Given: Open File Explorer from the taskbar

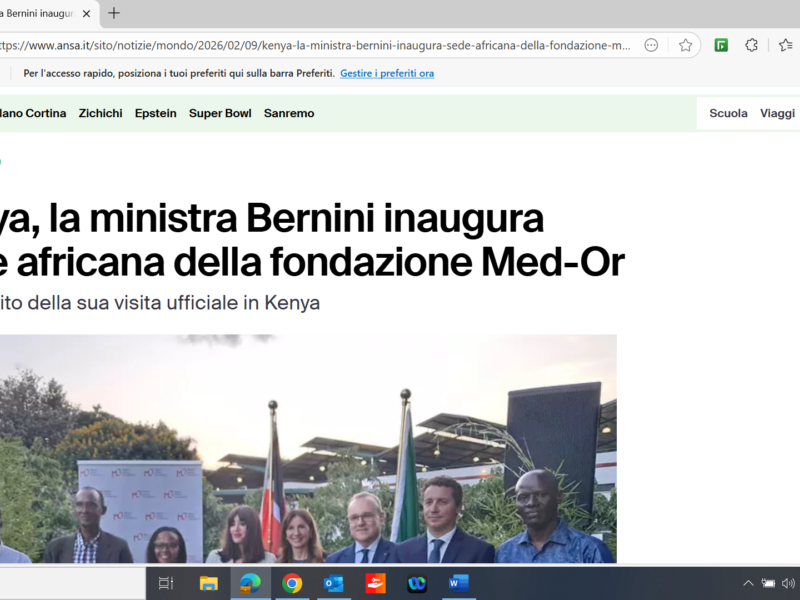Looking at the screenshot, I should click(207, 583).
